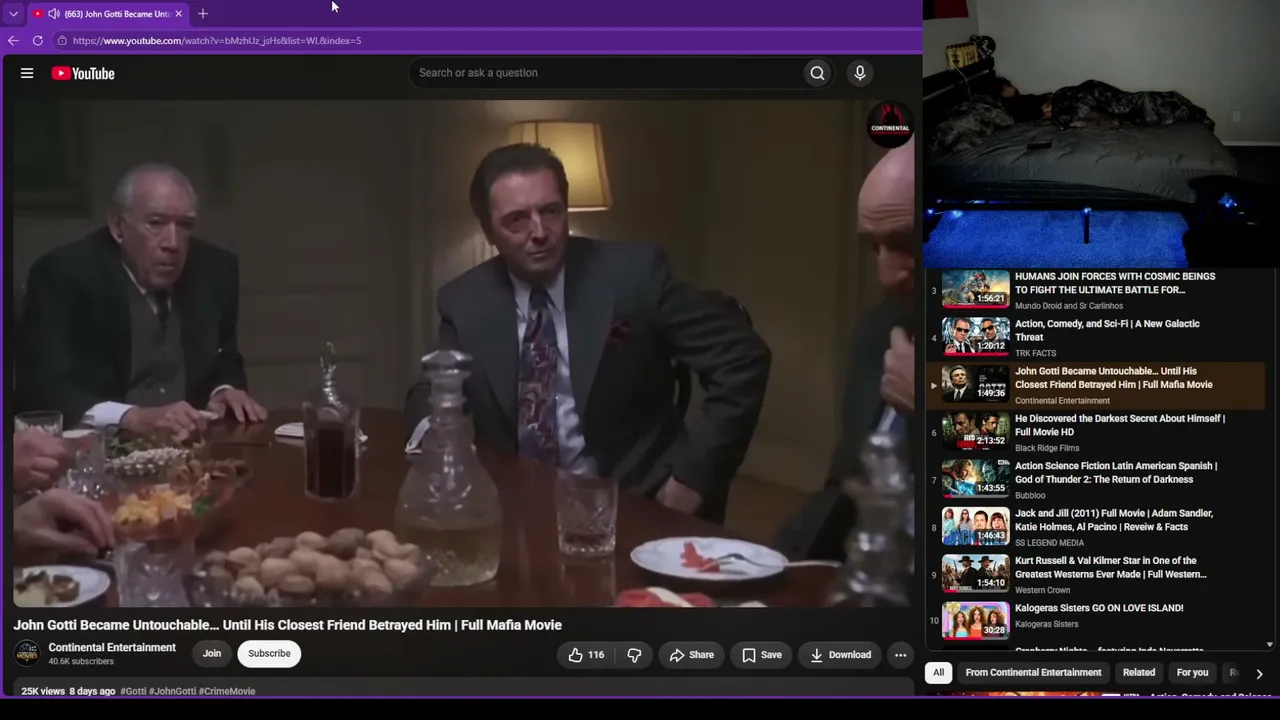Viewport: 1280px width, 720px height.
Task: Click the magnifier search button
Action: click(x=817, y=73)
